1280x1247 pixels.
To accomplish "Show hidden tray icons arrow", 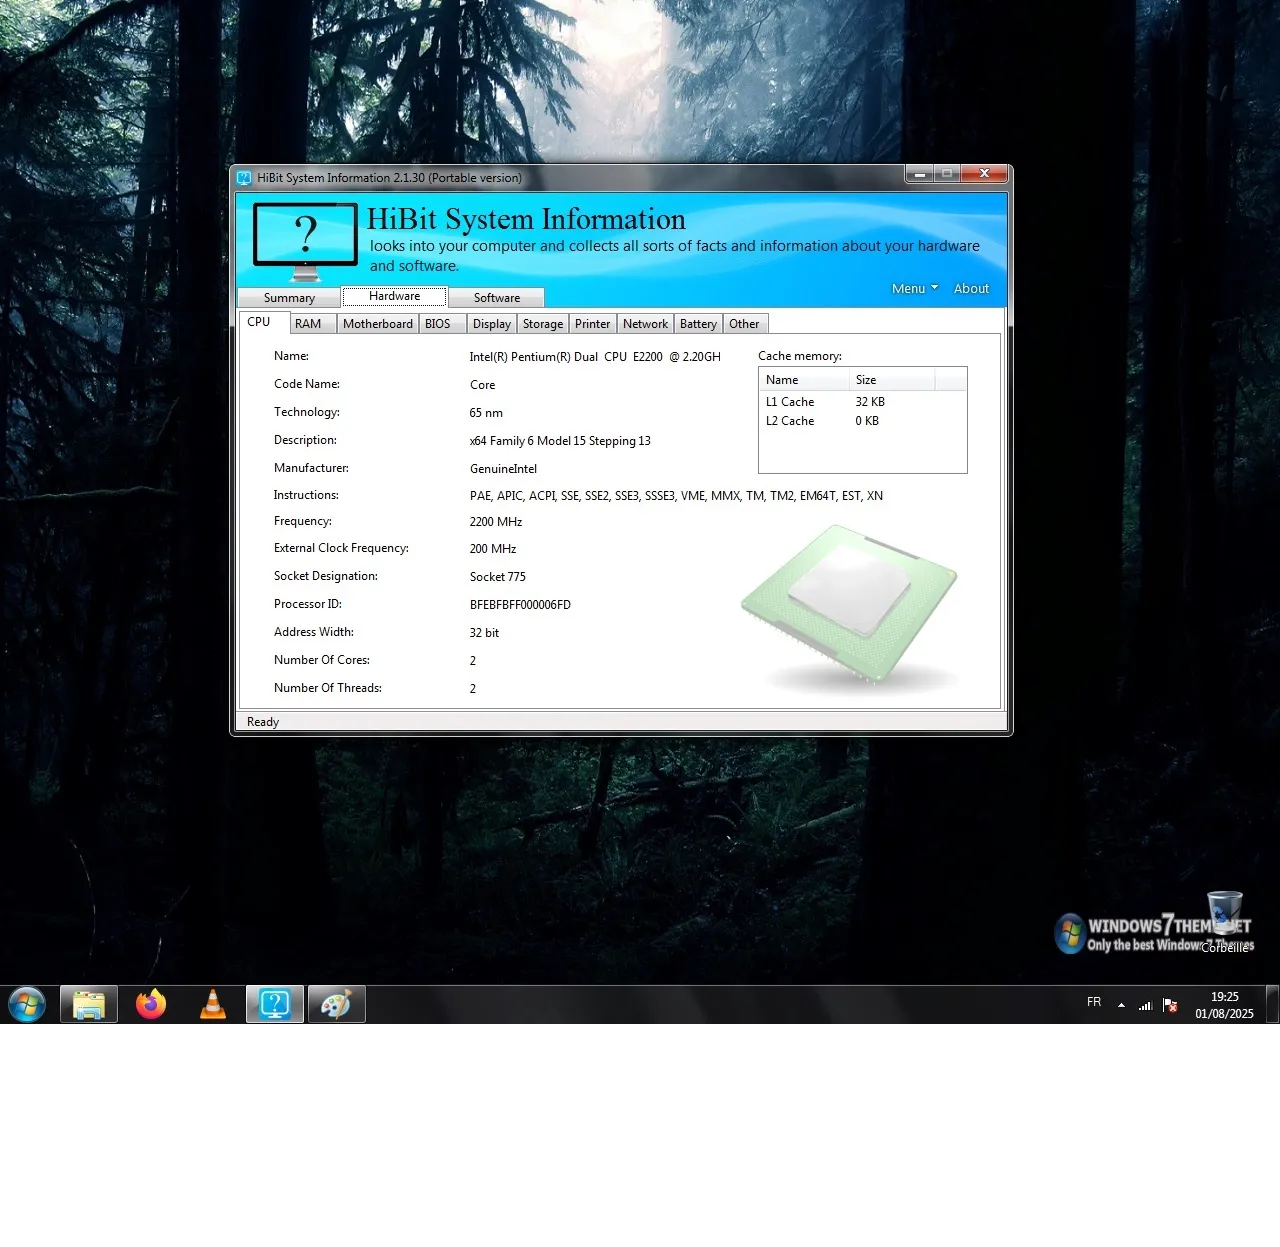I will pyautogui.click(x=1121, y=1005).
